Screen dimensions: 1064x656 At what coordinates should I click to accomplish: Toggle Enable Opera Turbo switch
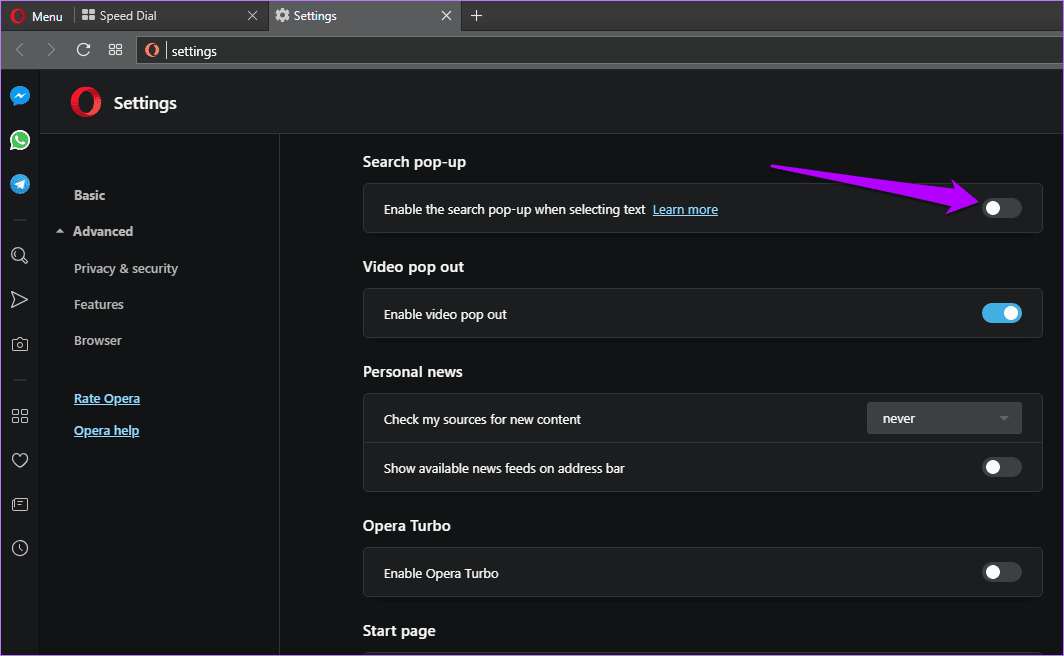[1002, 572]
